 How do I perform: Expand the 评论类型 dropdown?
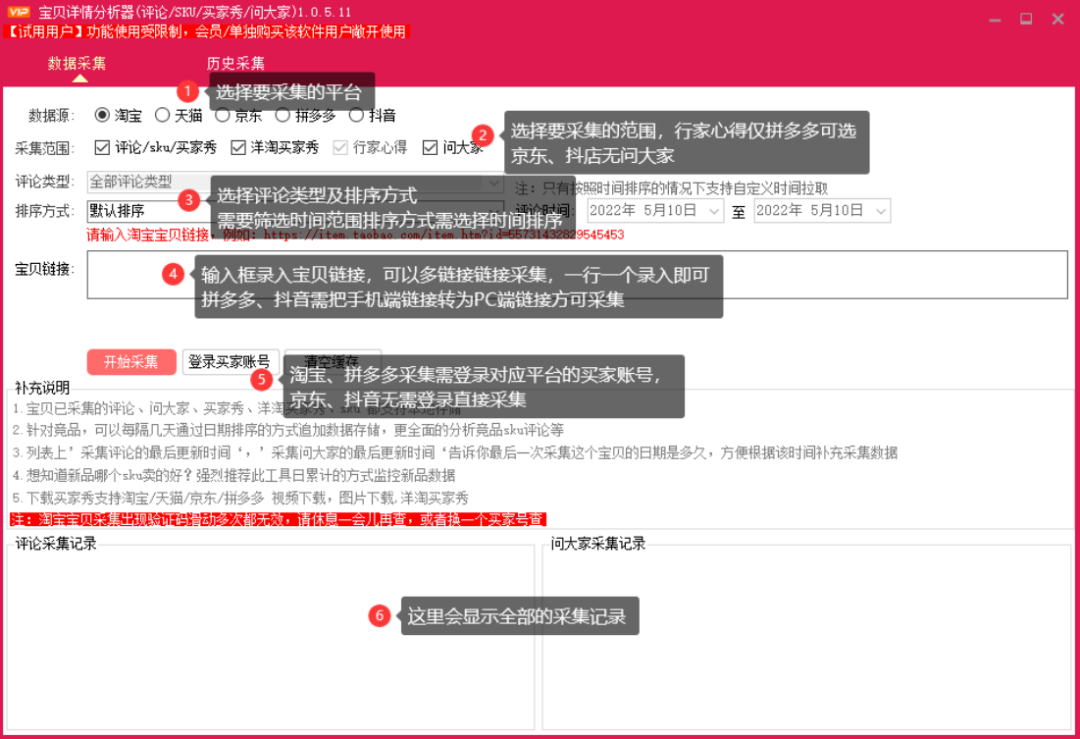[493, 182]
